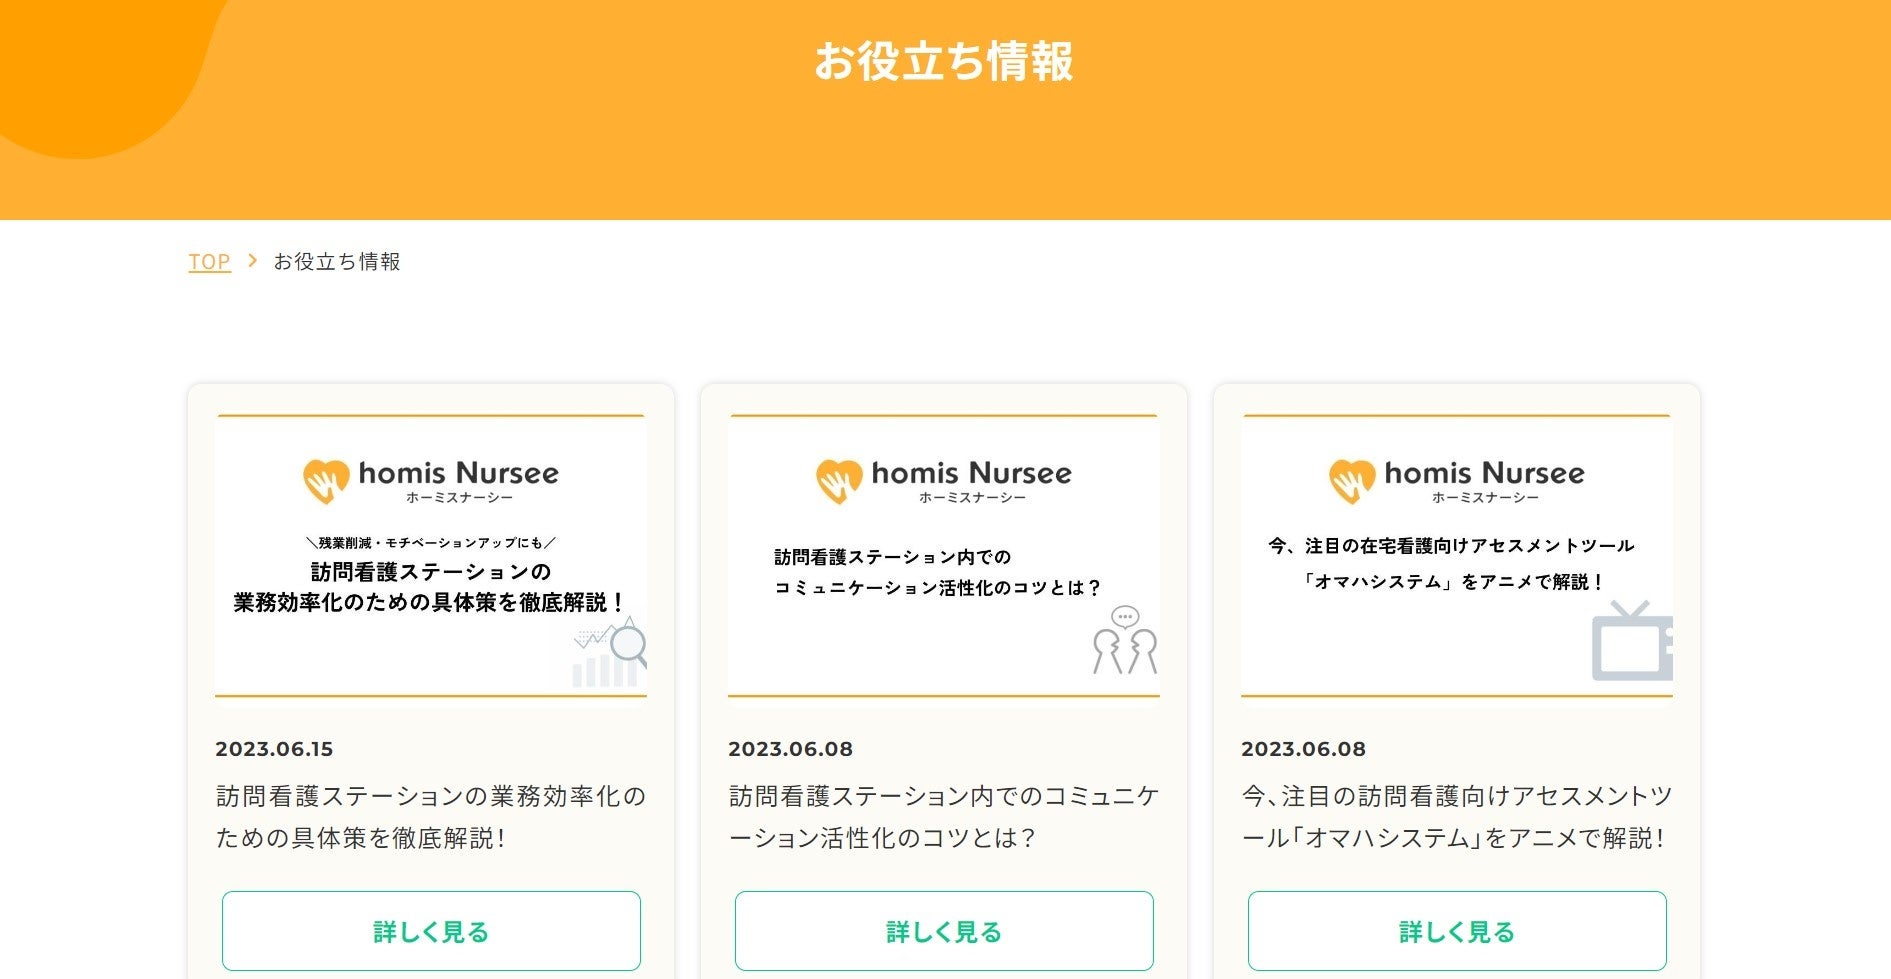Click the date 2023.06.15
Image resolution: width=1891 pixels, height=979 pixels.
(x=274, y=749)
